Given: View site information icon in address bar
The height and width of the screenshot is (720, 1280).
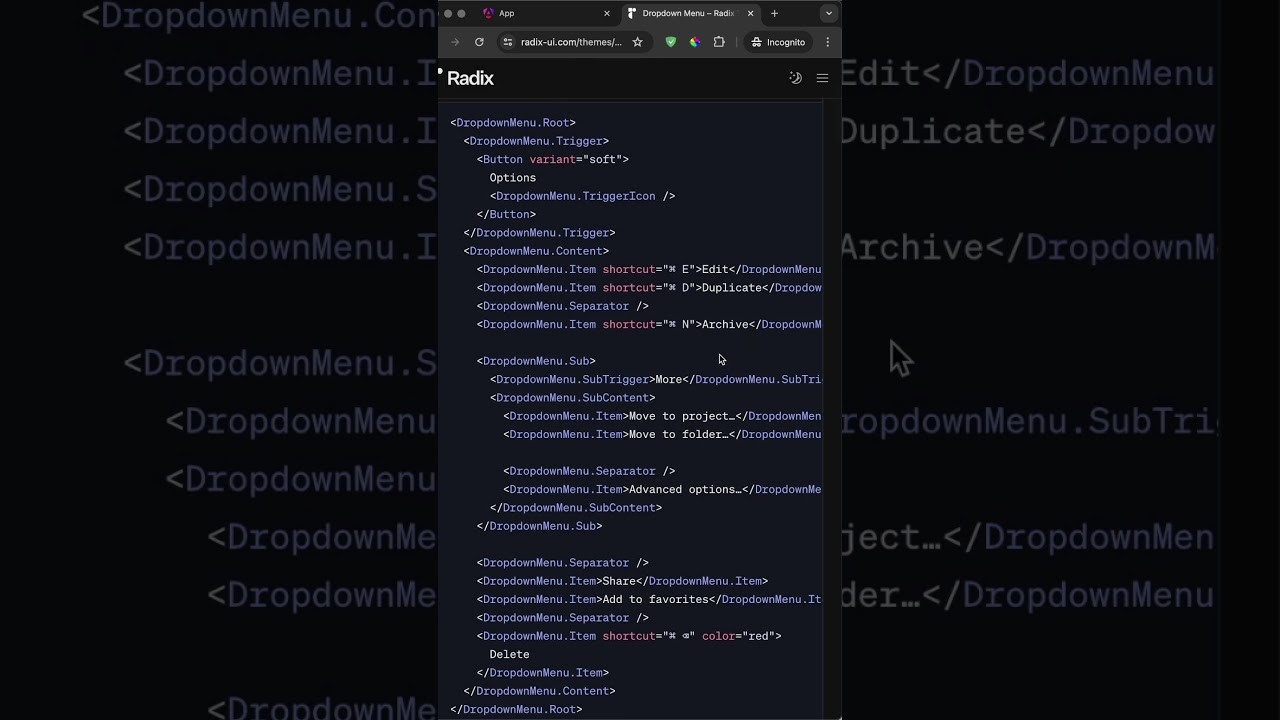Looking at the screenshot, I should point(508,42).
